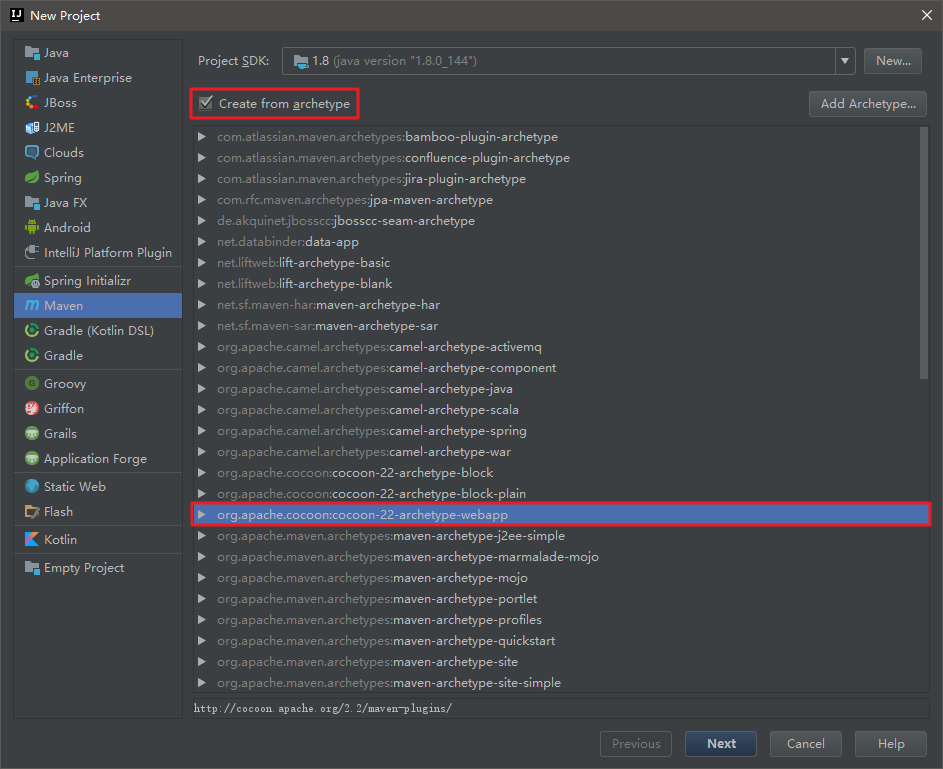
Task: Select maven-archetype-sar row
Action: [x=561, y=326]
